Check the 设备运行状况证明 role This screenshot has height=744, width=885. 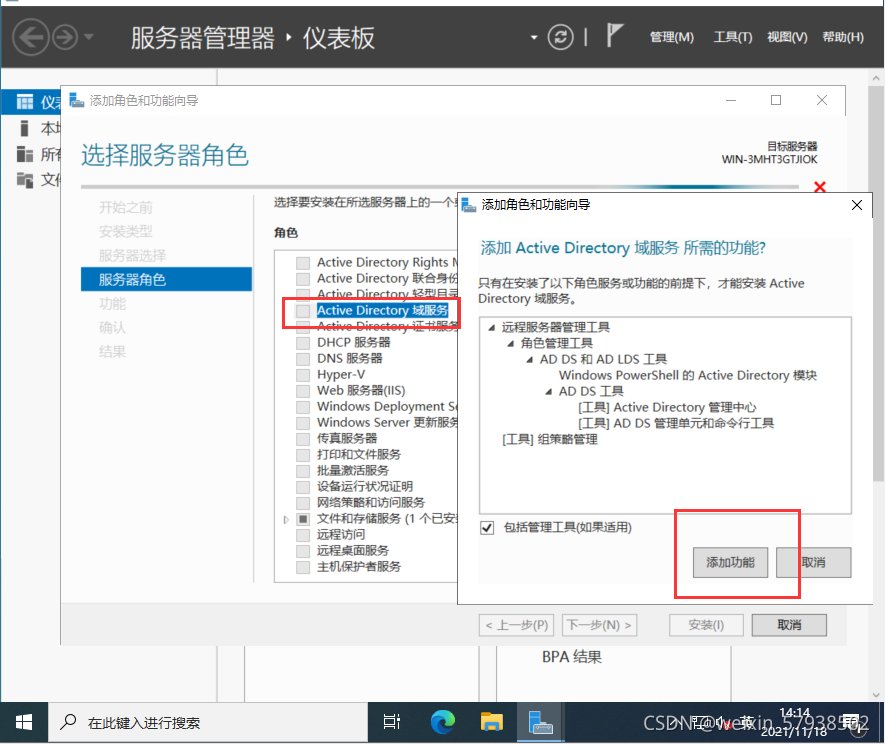303,487
